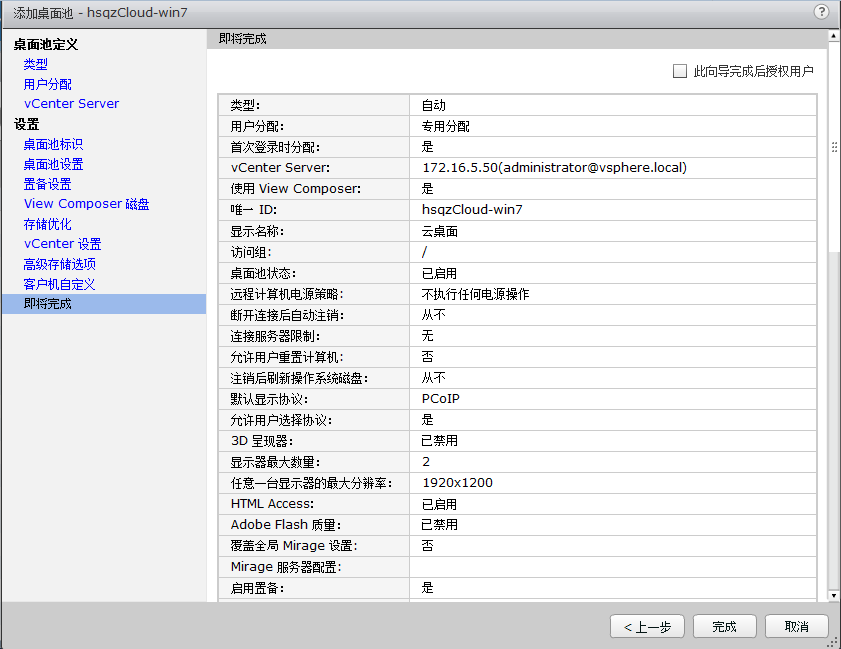Select vCenter 设置 step

click(x=62, y=244)
